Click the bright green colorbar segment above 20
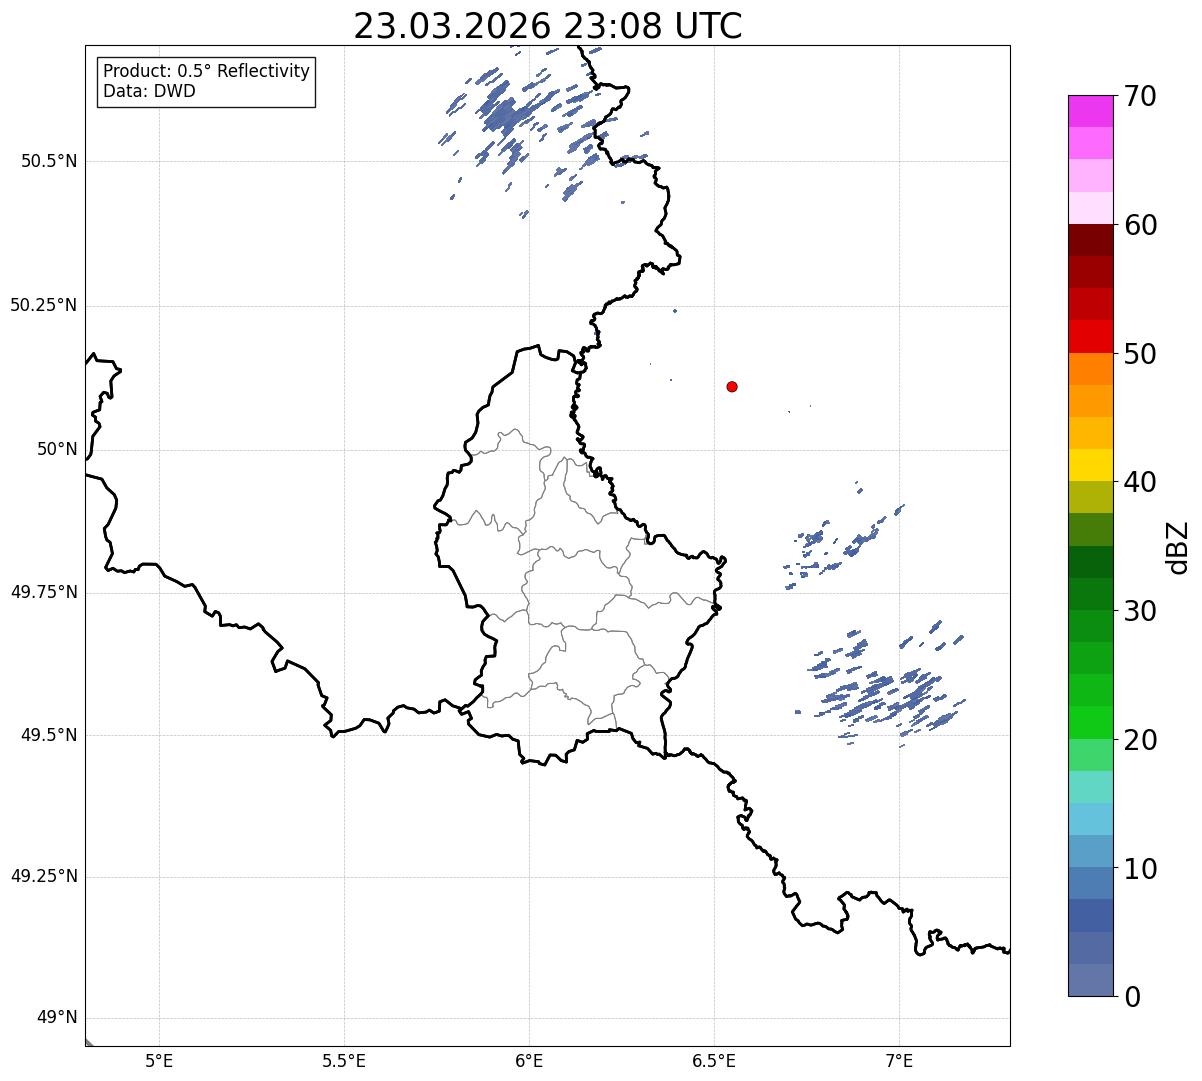The image size is (1202, 1081). (1091, 722)
